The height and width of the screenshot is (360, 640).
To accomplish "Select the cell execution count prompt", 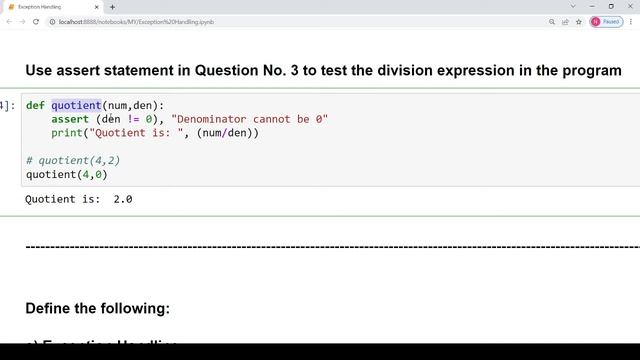I will pyautogui.click(x=7, y=106).
